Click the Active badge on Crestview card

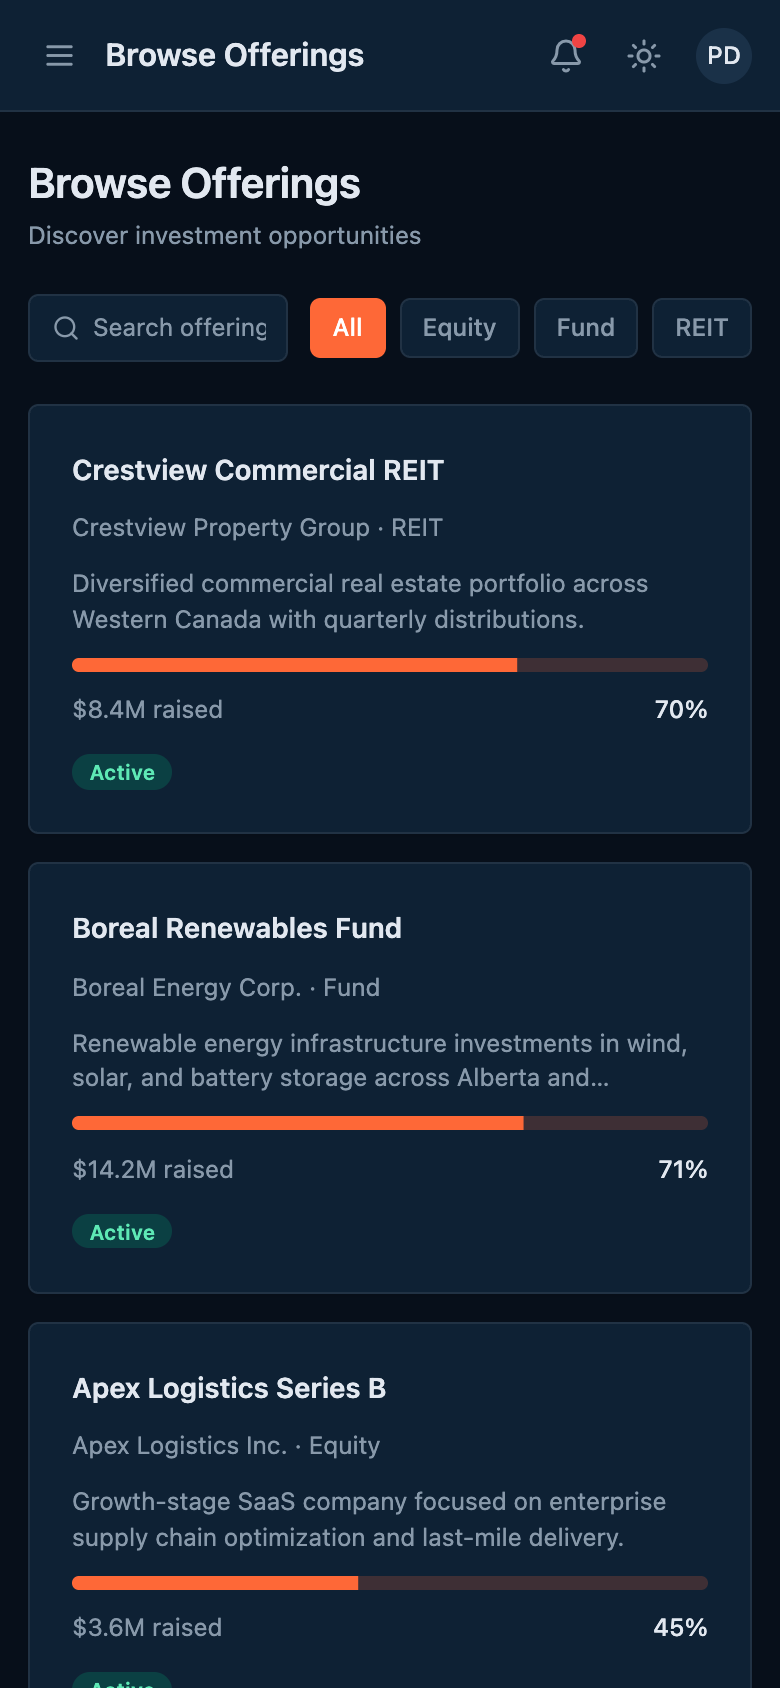(x=122, y=772)
